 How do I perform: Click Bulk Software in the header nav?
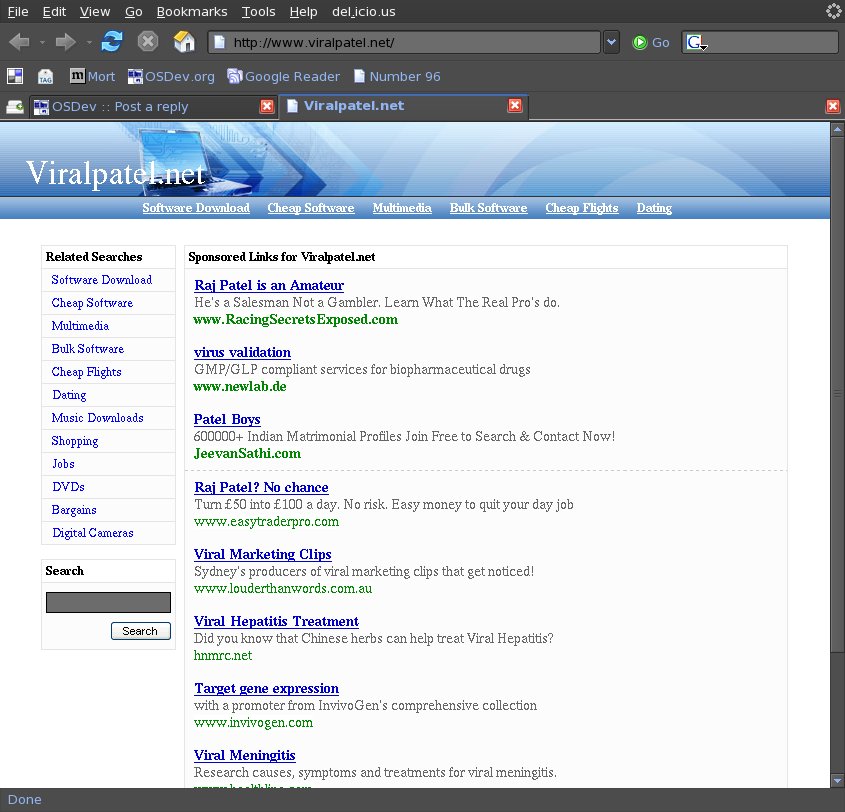(x=488, y=208)
